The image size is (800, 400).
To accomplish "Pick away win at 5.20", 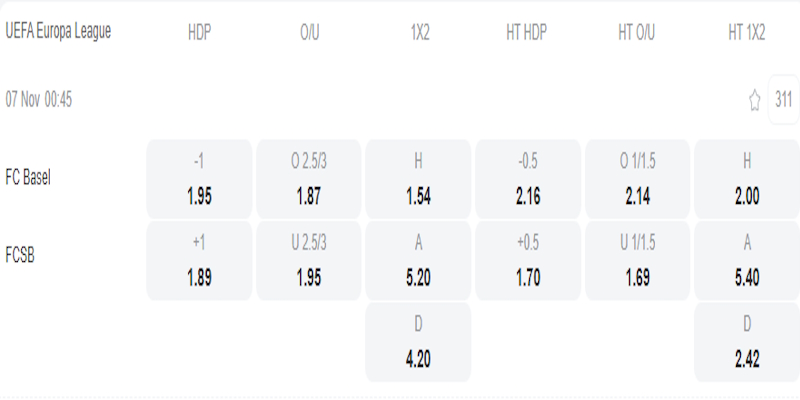I will (x=419, y=261).
